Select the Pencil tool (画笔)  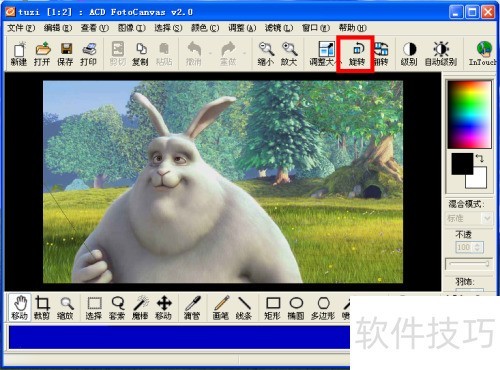[221, 308]
